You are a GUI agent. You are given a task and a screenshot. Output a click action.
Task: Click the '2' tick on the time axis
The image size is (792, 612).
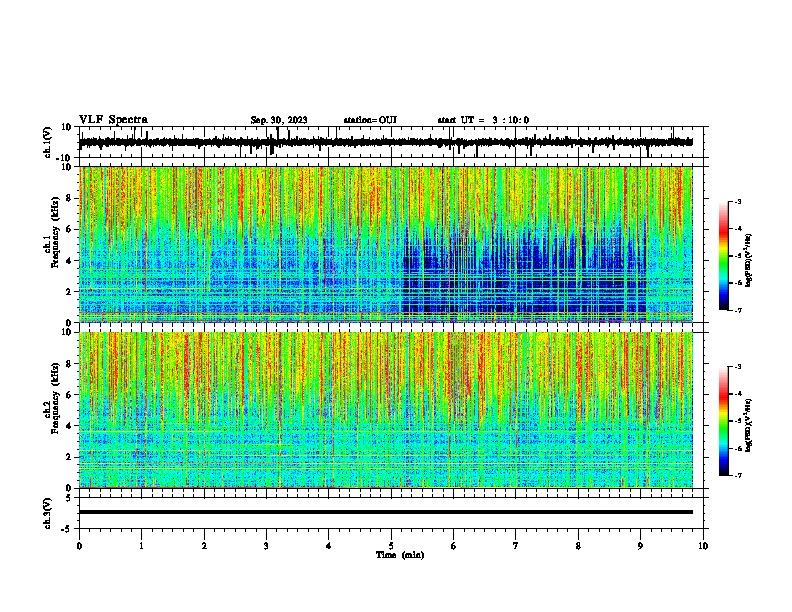click(x=204, y=546)
